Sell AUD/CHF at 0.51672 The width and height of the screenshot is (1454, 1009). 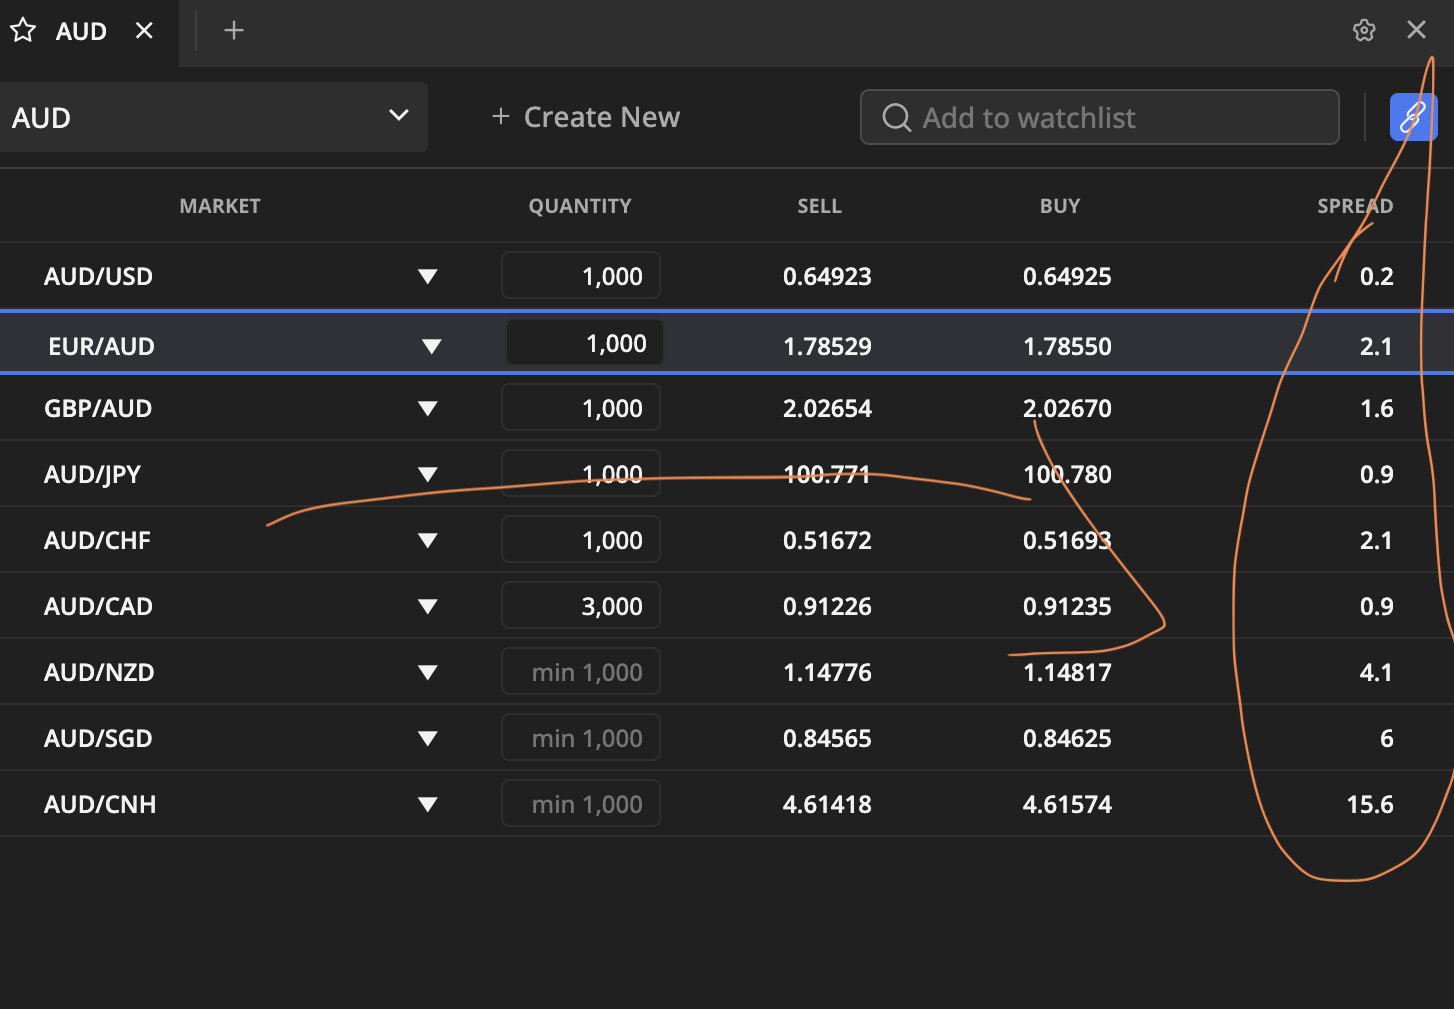827,540
